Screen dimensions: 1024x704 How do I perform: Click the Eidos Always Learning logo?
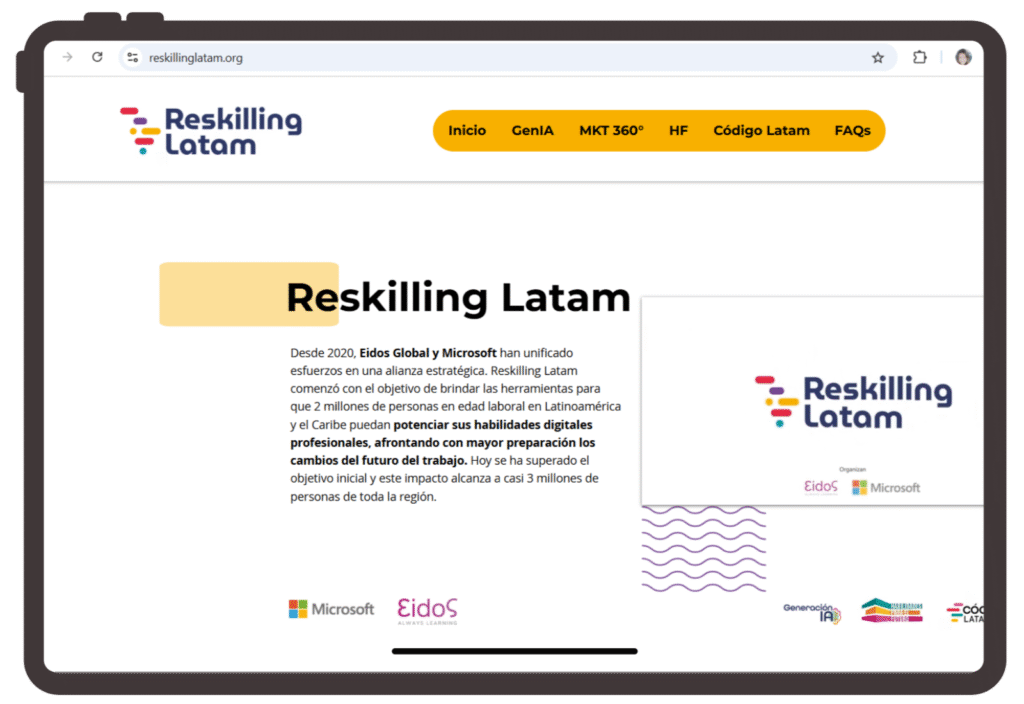(427, 610)
